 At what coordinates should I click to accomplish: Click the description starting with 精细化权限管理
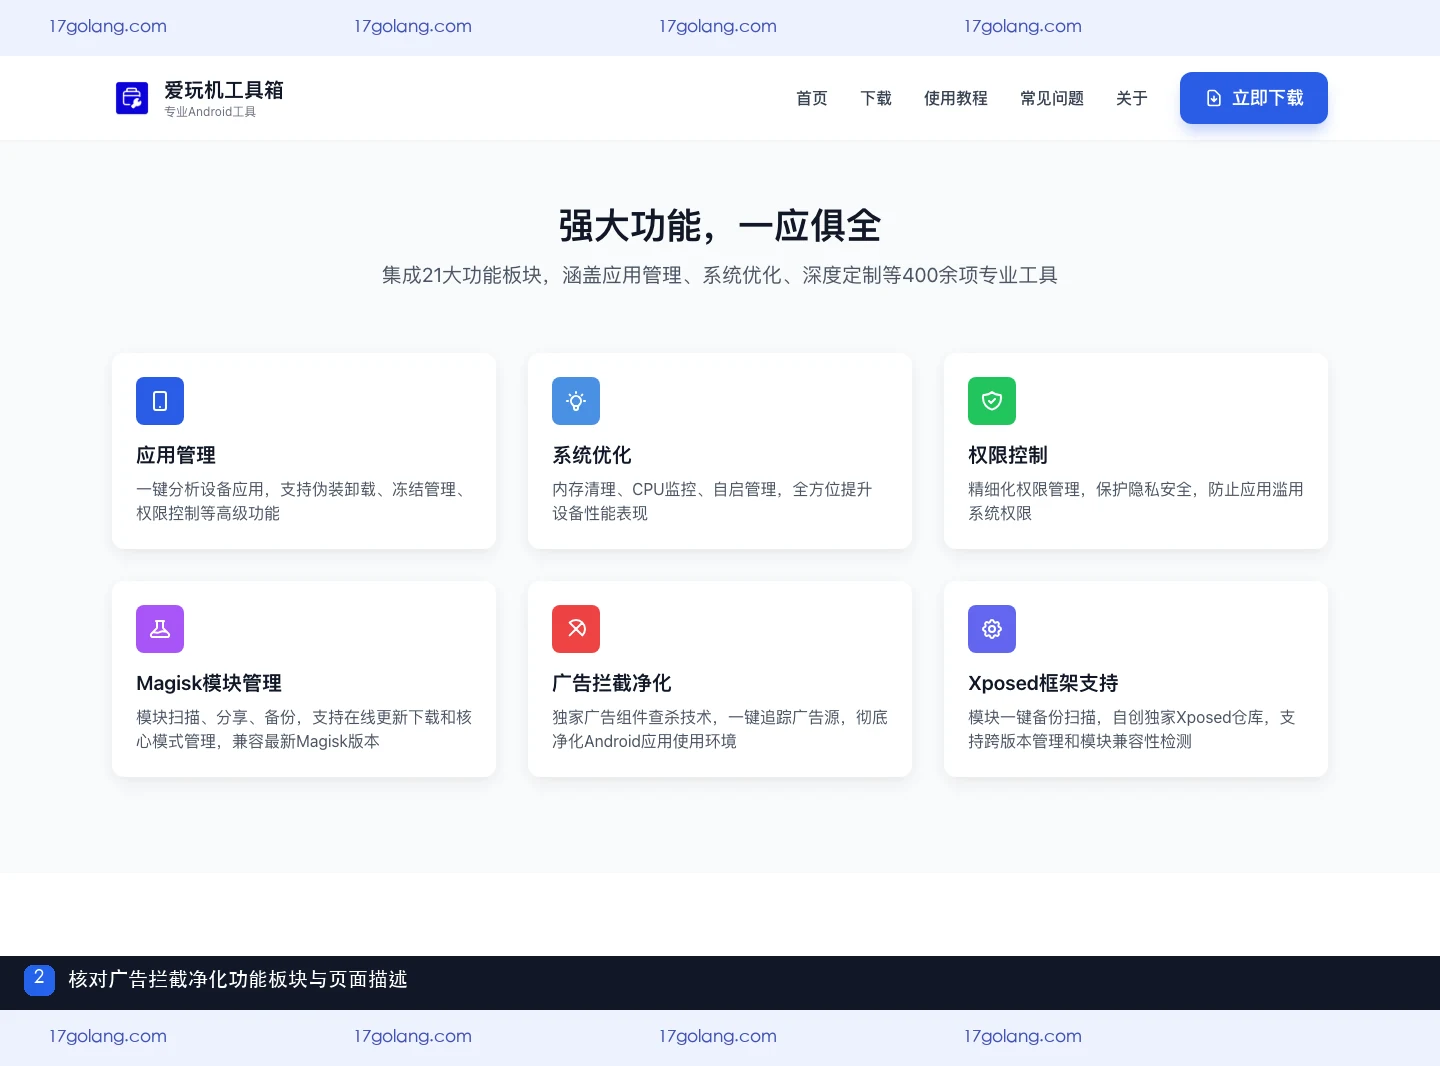click(1136, 501)
